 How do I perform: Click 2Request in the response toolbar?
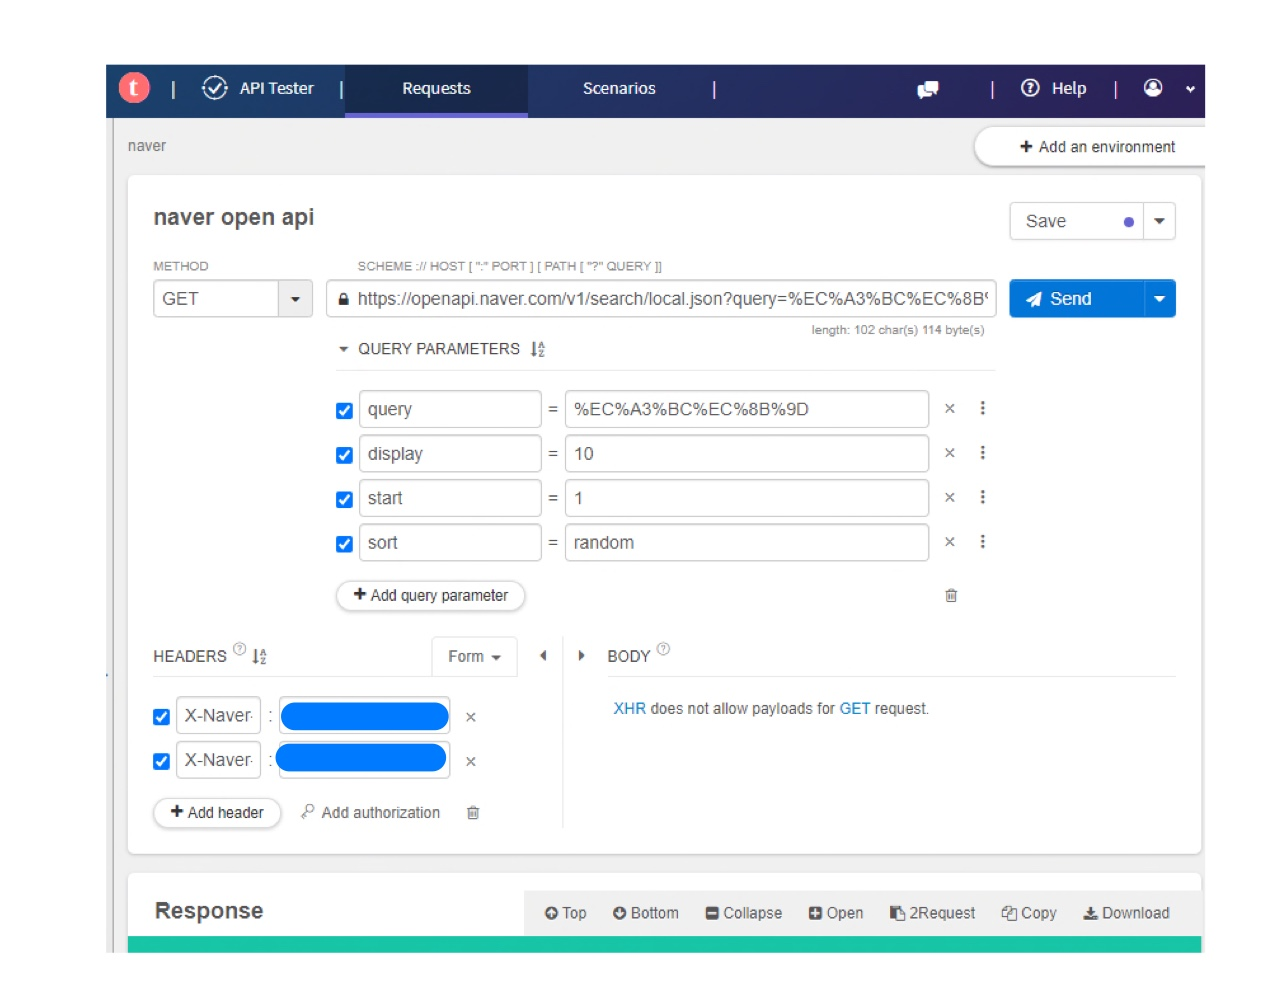[x=932, y=913]
